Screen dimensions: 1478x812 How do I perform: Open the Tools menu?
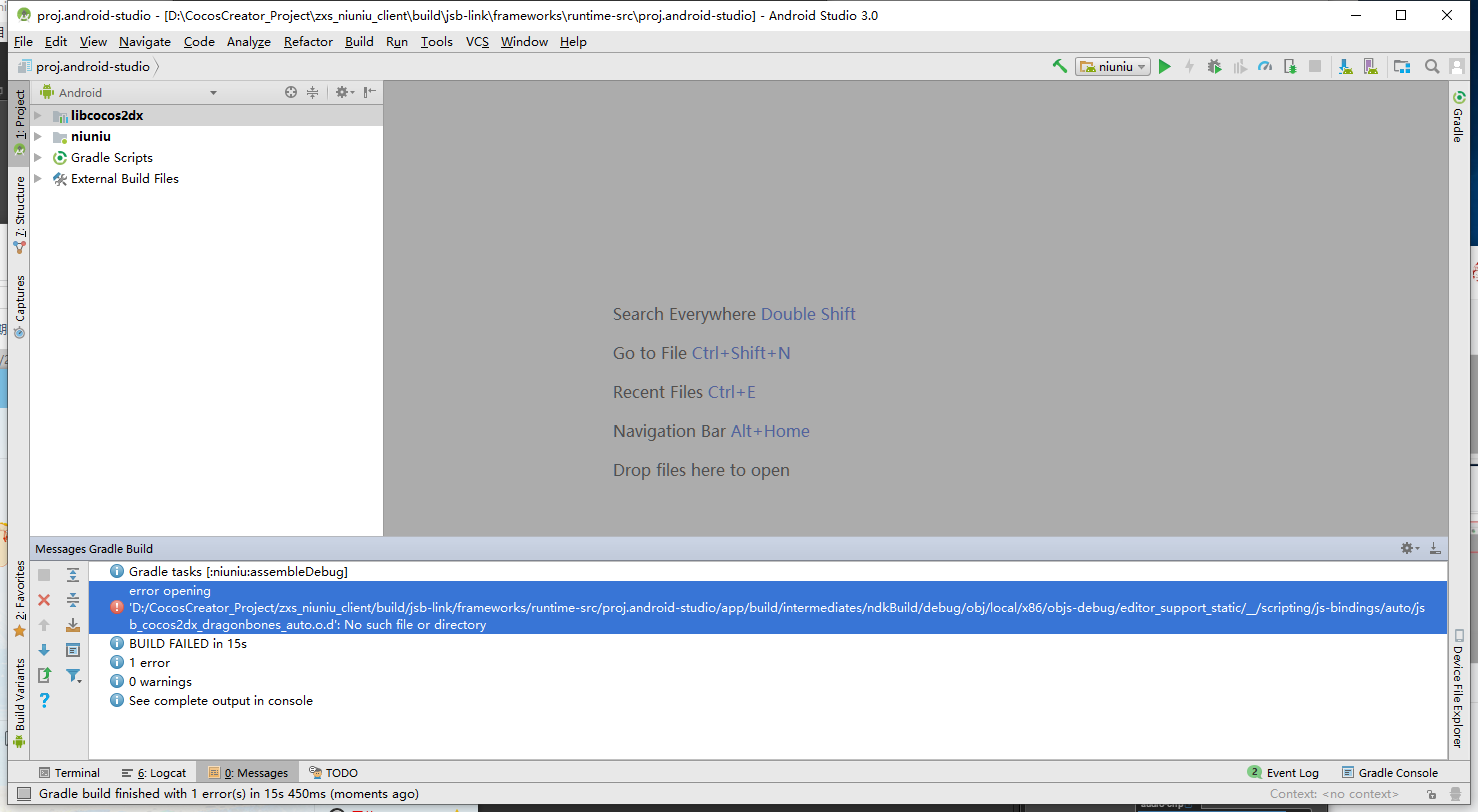click(x=437, y=42)
